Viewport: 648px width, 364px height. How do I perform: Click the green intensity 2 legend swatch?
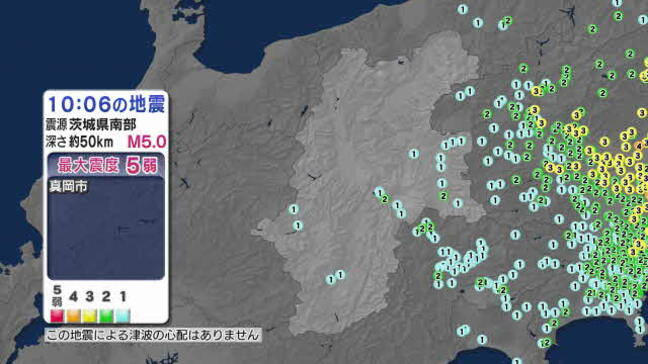[106, 316]
